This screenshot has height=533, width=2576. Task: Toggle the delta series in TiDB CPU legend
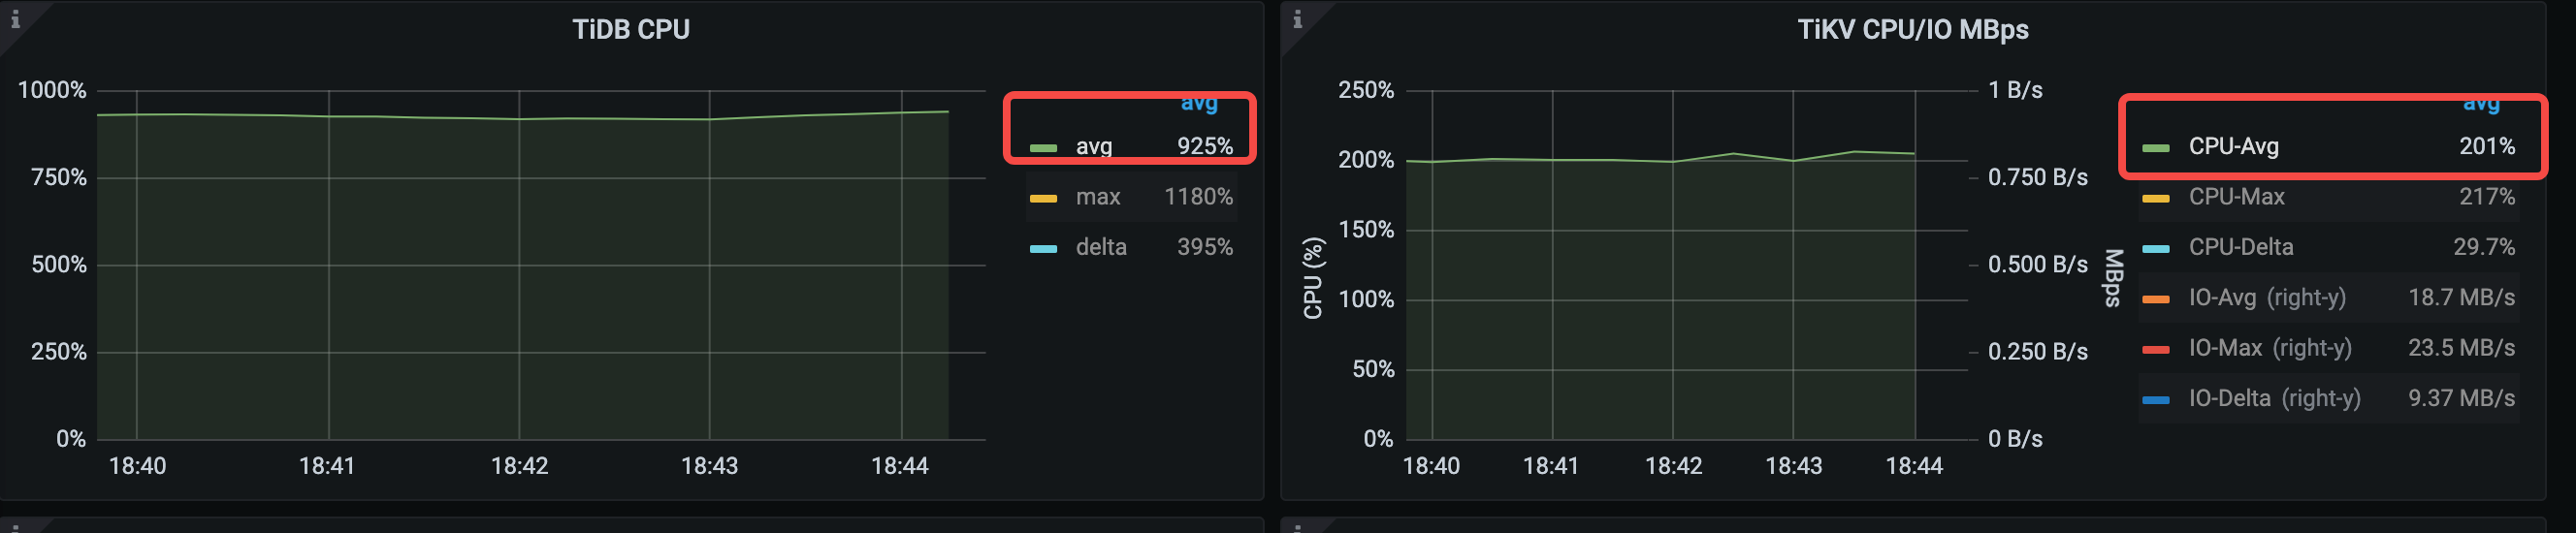(1100, 247)
